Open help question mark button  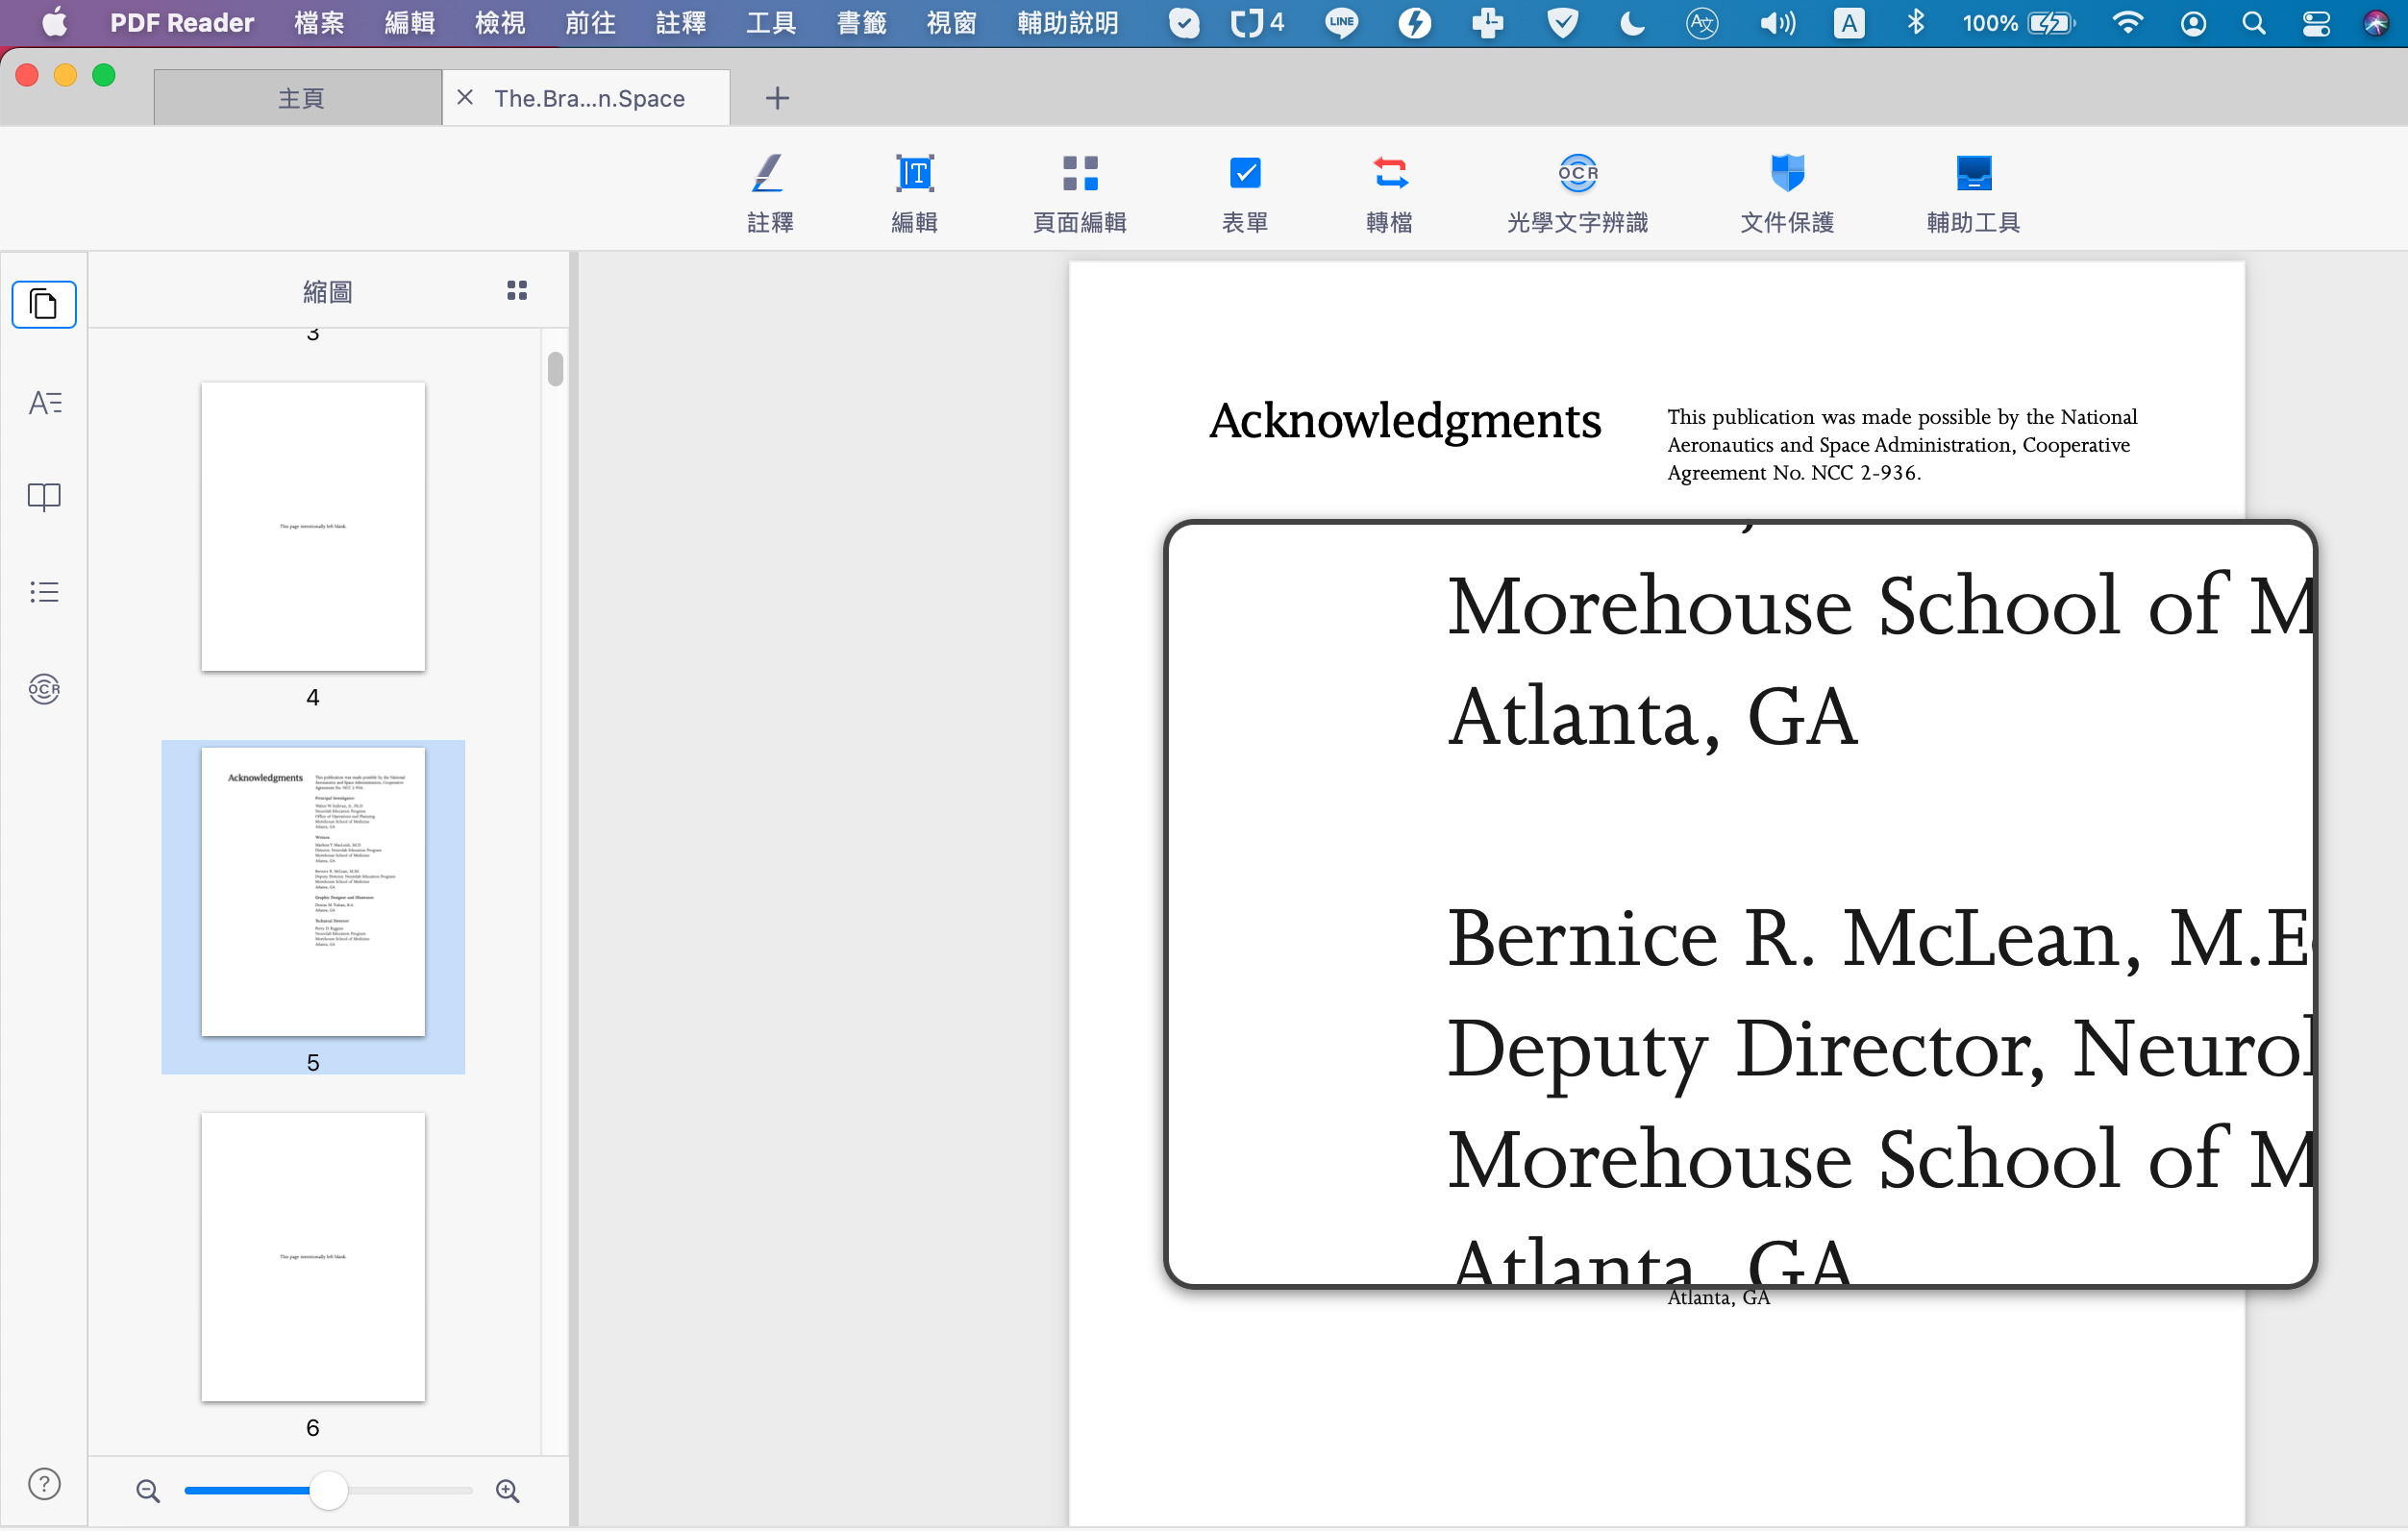click(x=44, y=1483)
